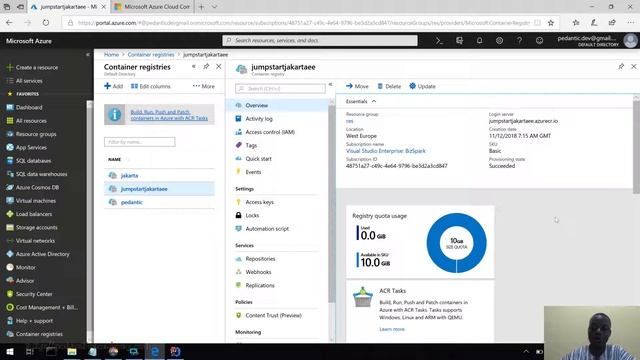Move the registry resource

coord(357,86)
